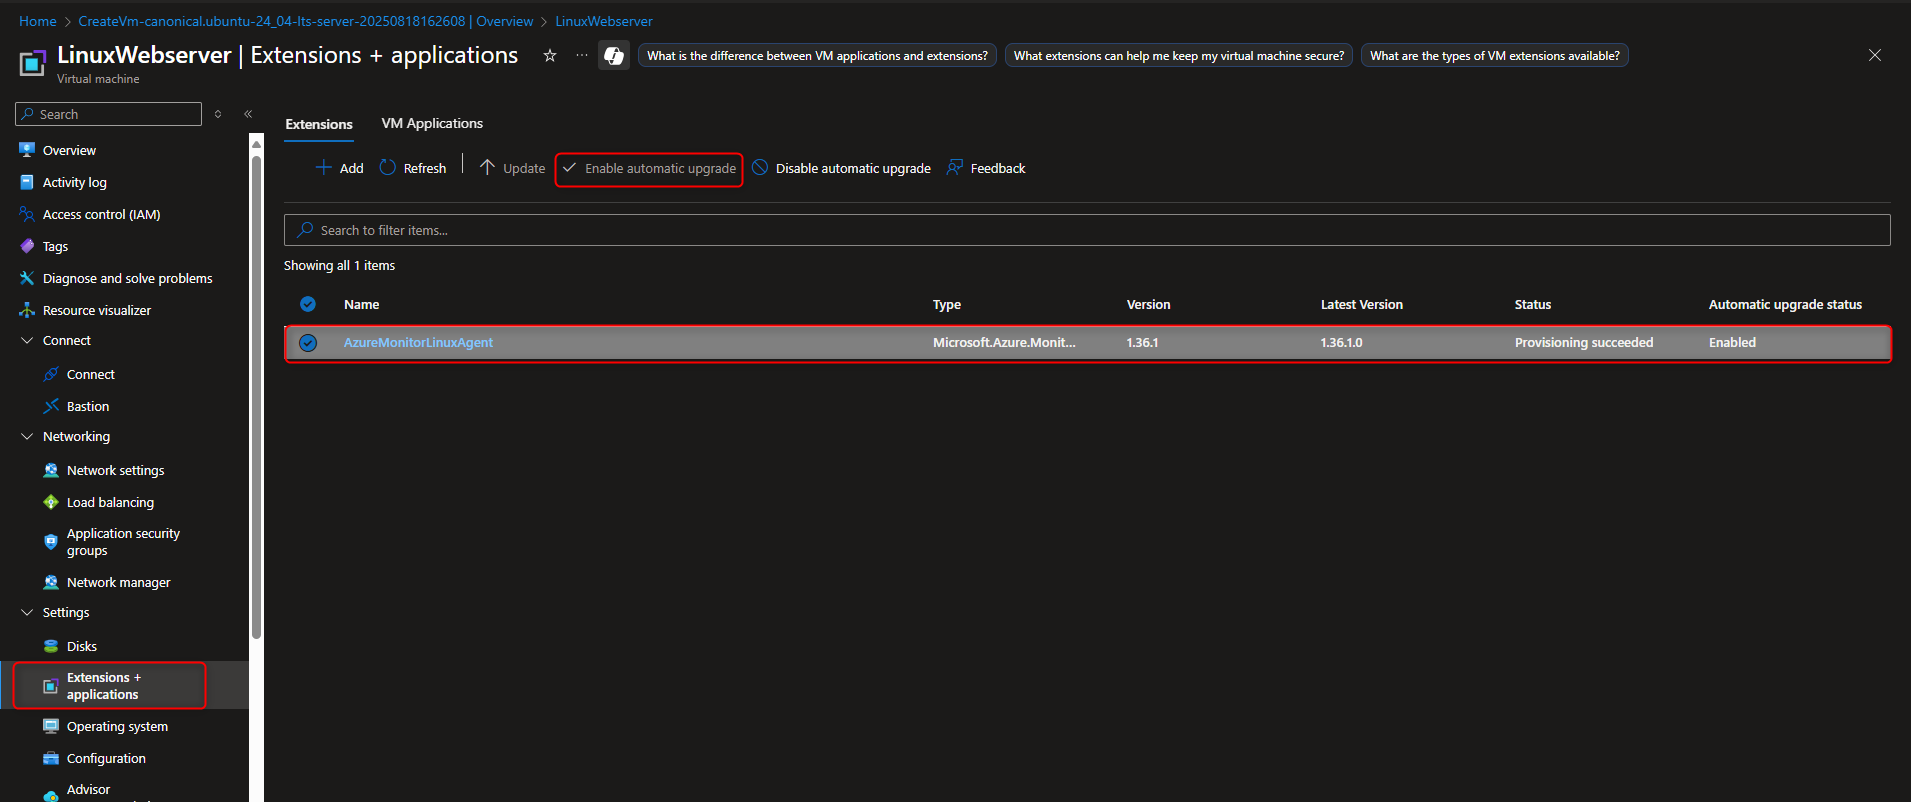
Task: Click the 'Microsoft.Azure.Monit...' type cell
Action: (x=1004, y=342)
